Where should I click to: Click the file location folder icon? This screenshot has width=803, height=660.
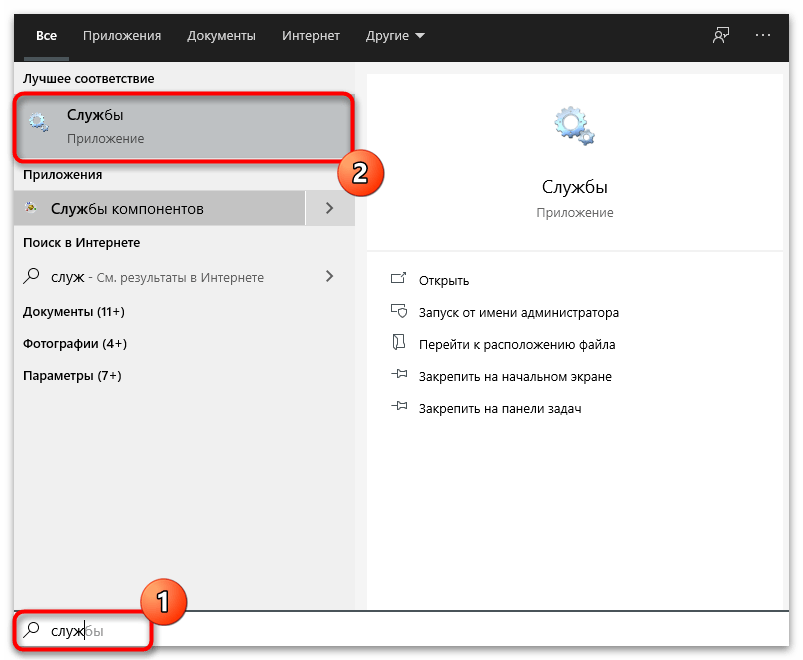pos(399,344)
